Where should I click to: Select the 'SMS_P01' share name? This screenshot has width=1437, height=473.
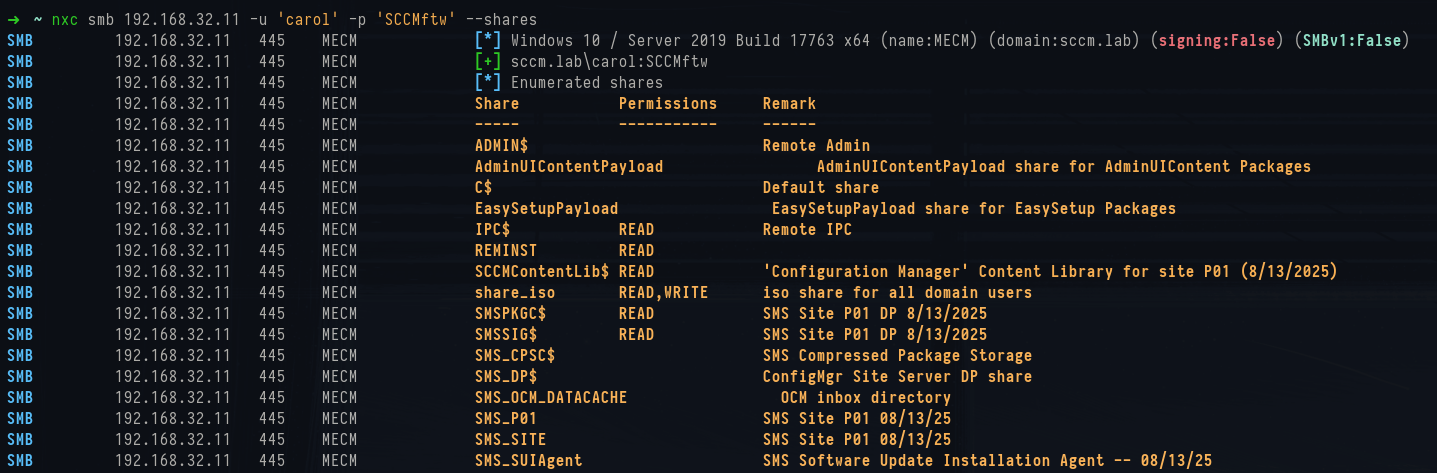tap(506, 419)
